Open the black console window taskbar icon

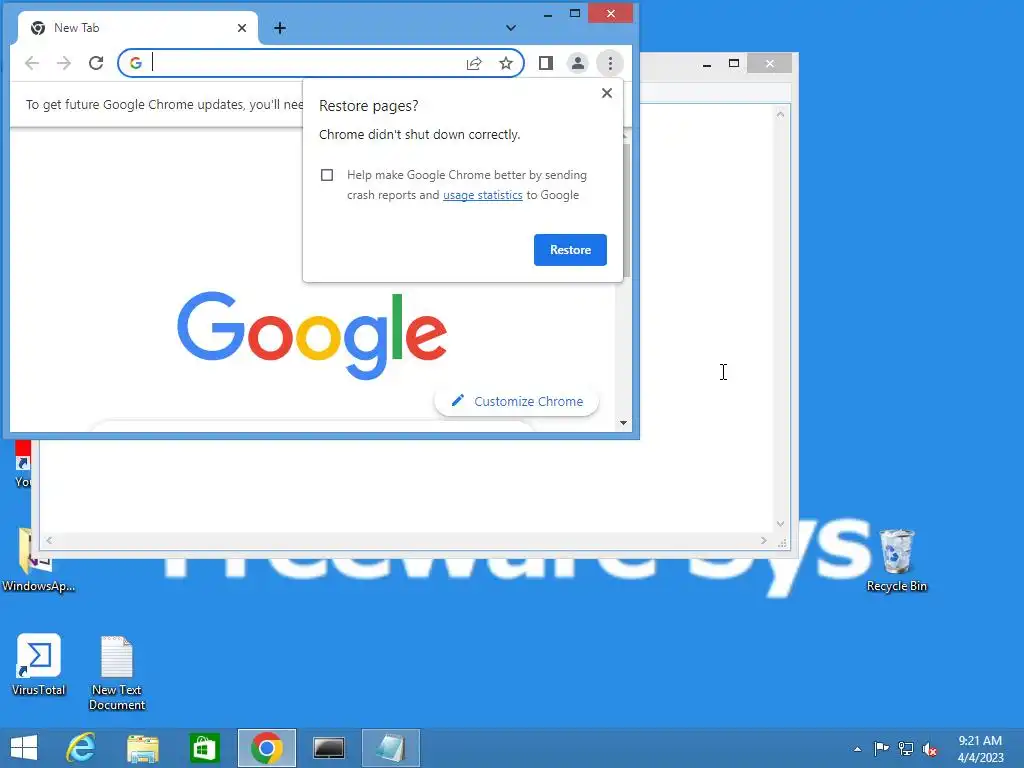coord(328,748)
